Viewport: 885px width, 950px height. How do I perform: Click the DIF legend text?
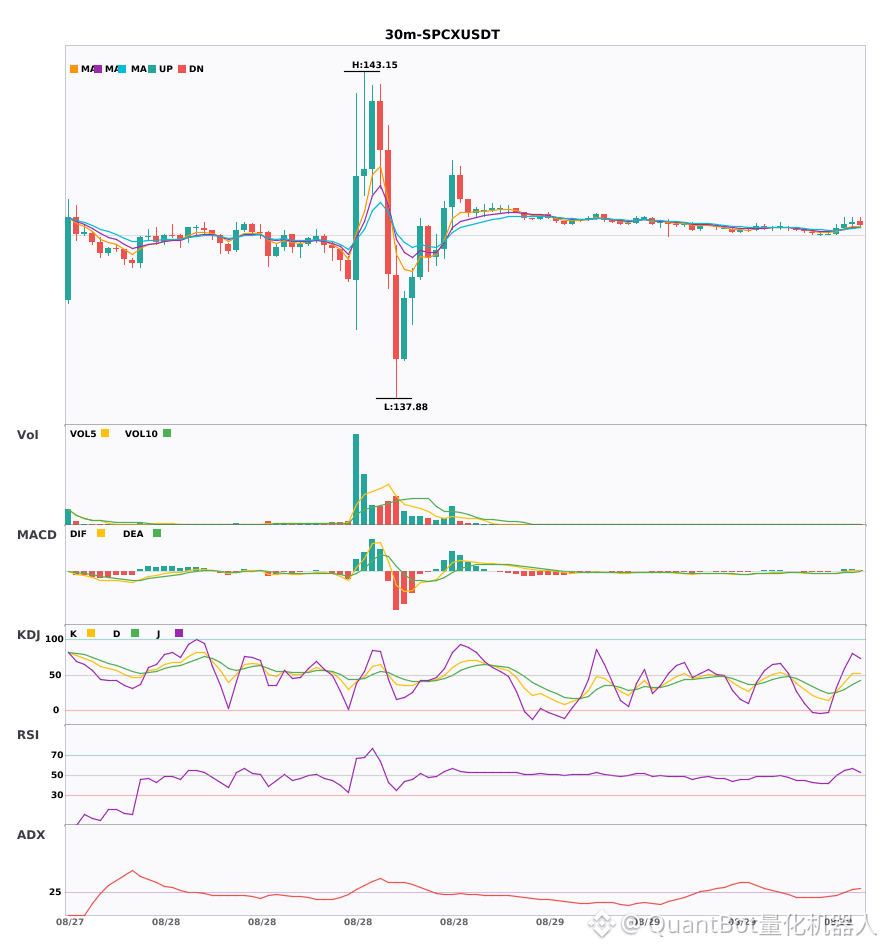[x=78, y=534]
